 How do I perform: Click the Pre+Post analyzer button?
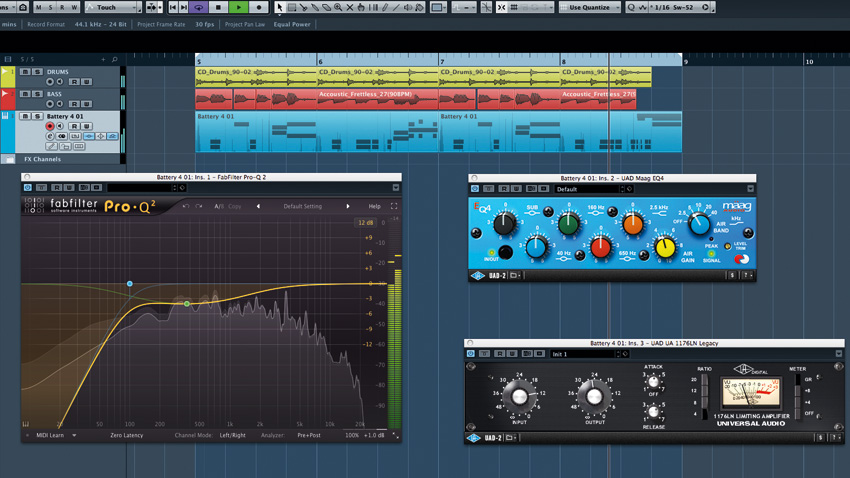pyautogui.click(x=309, y=435)
